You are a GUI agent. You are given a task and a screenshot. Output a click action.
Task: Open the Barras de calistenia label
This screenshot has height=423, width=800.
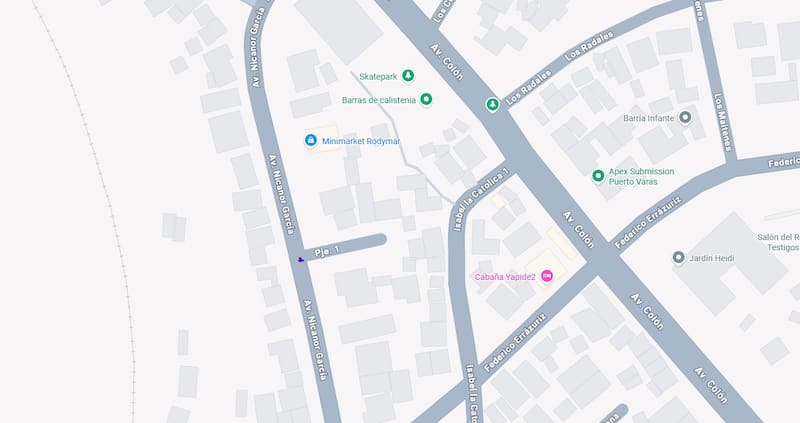pos(379,100)
